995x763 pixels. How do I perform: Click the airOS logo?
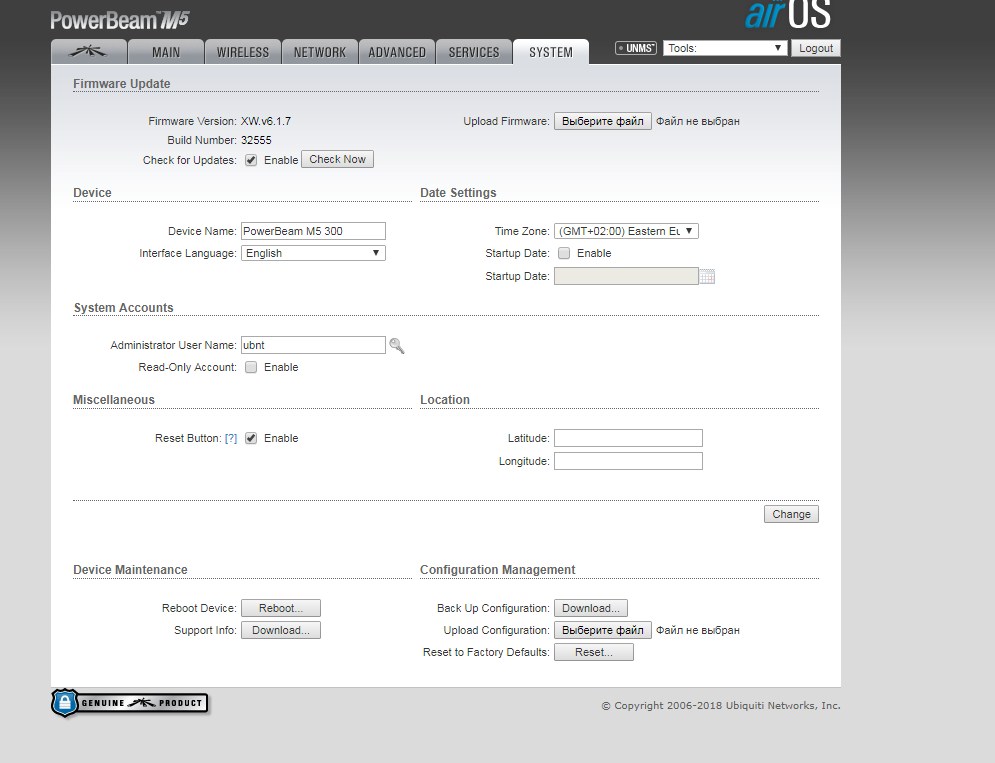click(787, 15)
